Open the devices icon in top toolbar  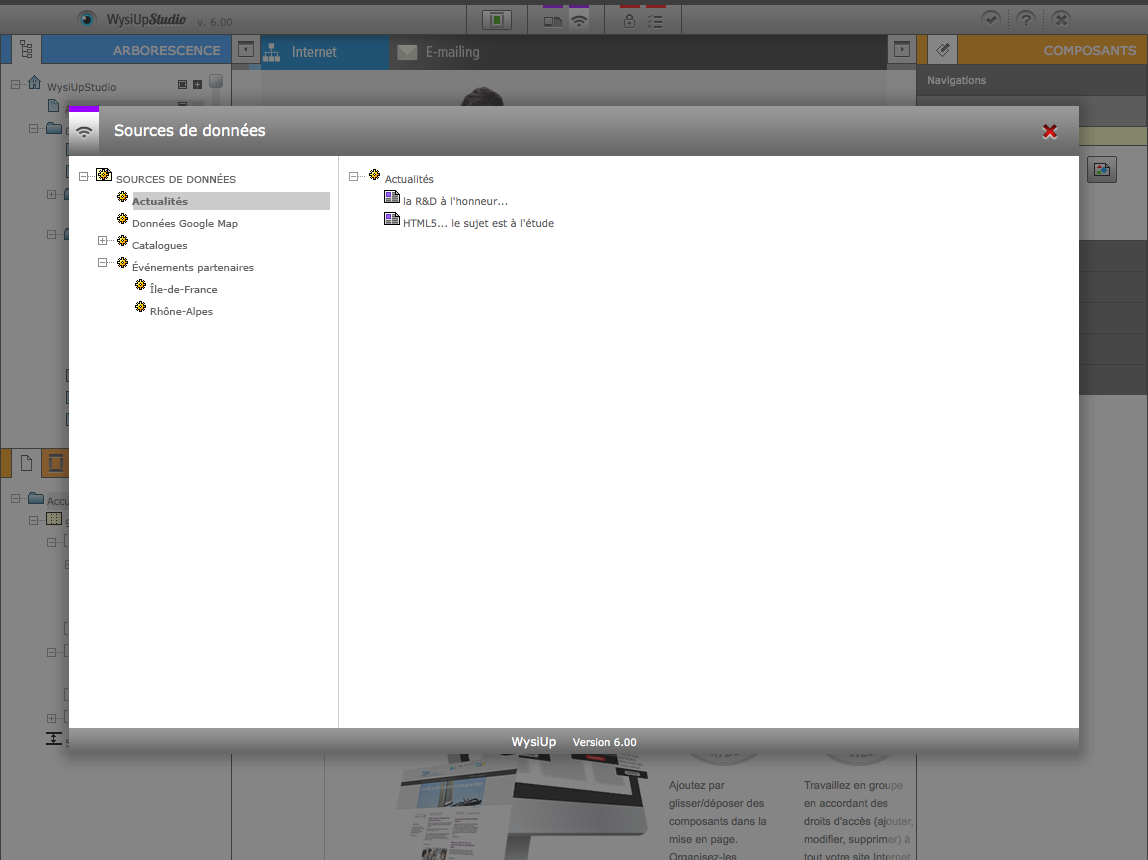pyautogui.click(x=553, y=21)
